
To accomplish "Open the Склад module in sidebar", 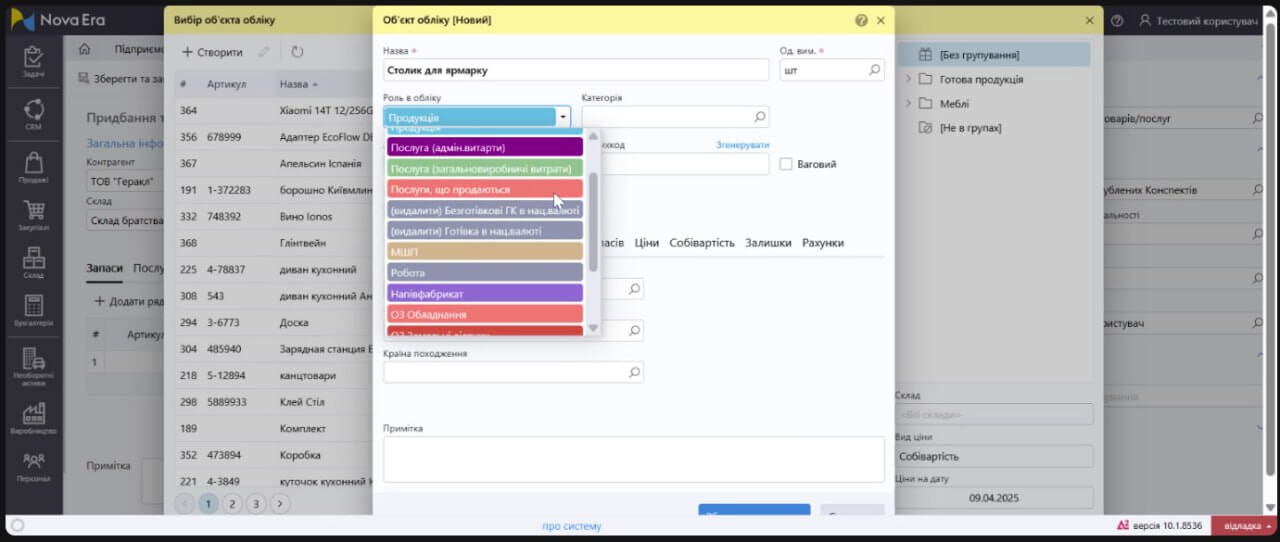I will point(33,263).
